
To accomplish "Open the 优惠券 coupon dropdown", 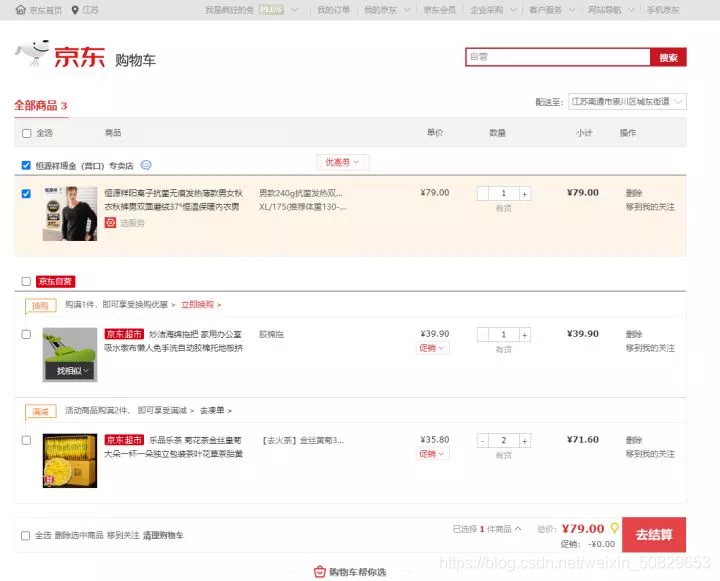I will [x=342, y=162].
